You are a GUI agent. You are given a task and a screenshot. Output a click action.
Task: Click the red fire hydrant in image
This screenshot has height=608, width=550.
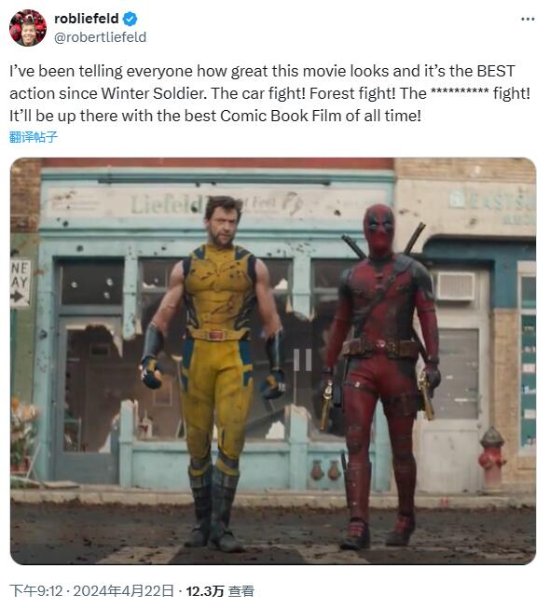pos(492,458)
